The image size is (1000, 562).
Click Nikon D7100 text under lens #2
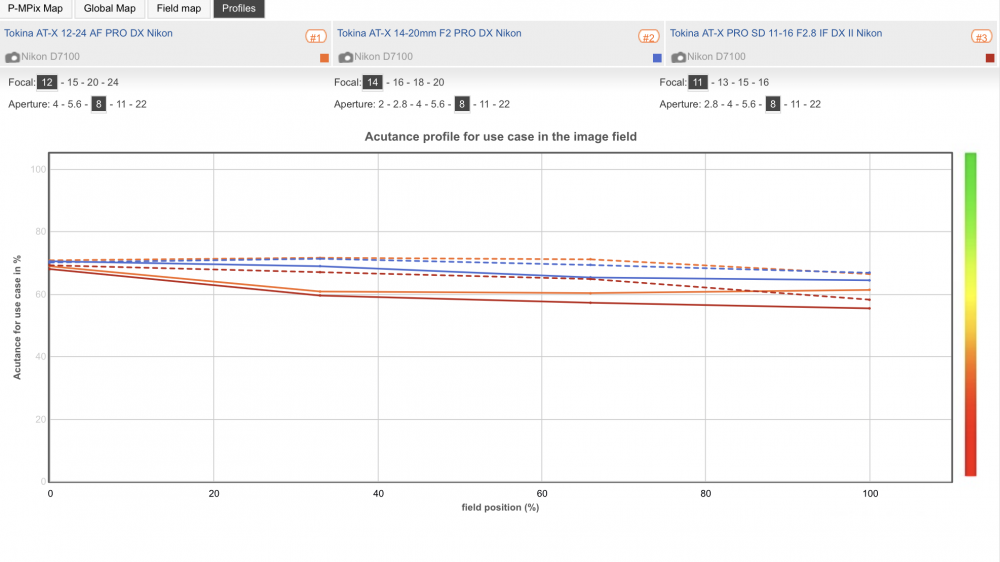tap(383, 57)
